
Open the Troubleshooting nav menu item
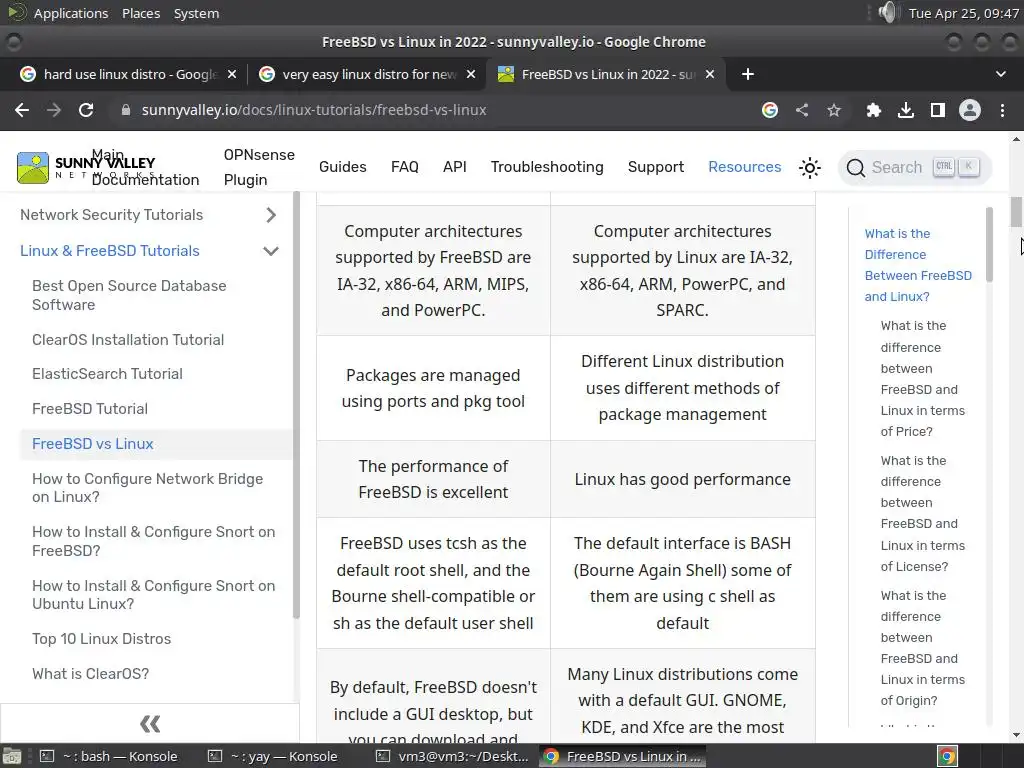click(547, 167)
